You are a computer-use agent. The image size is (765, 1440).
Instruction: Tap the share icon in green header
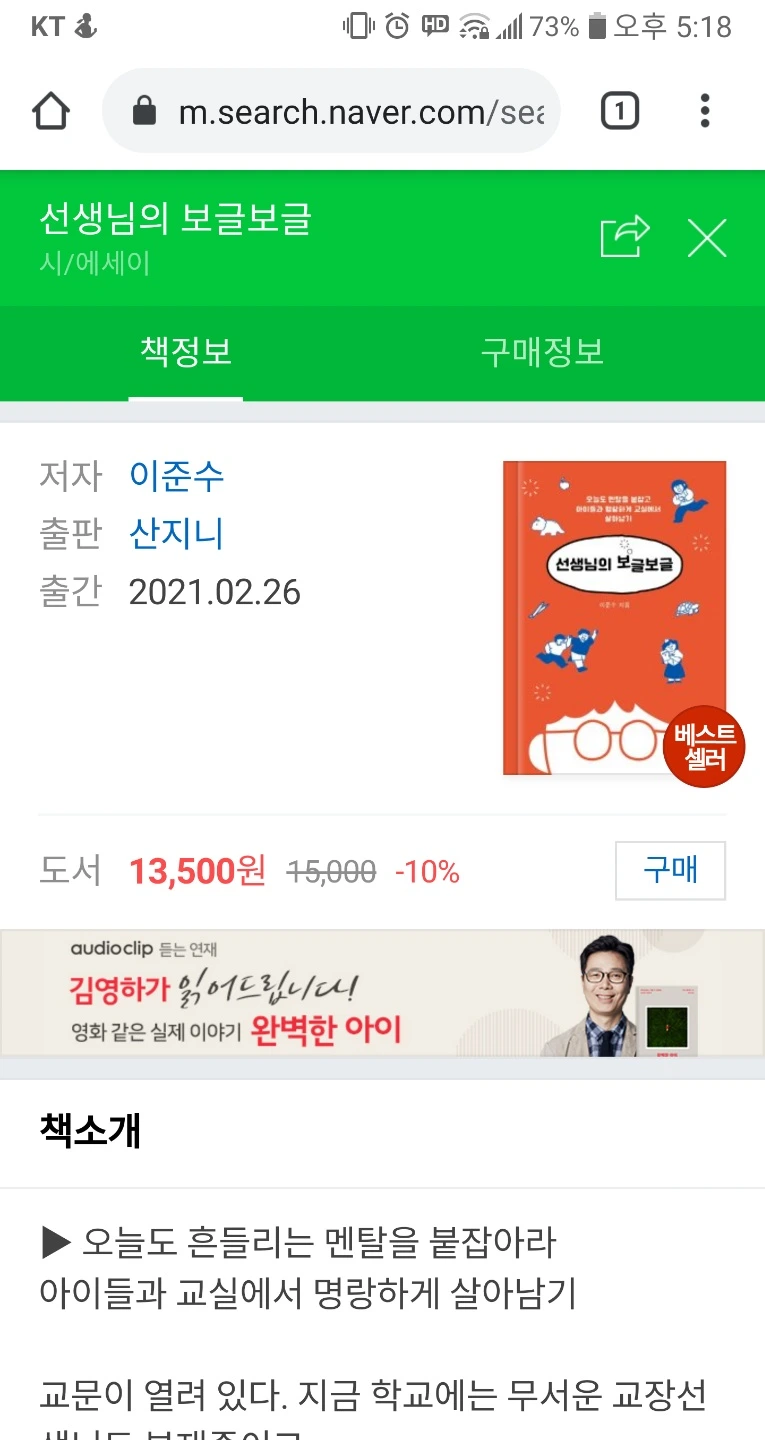tap(624, 238)
